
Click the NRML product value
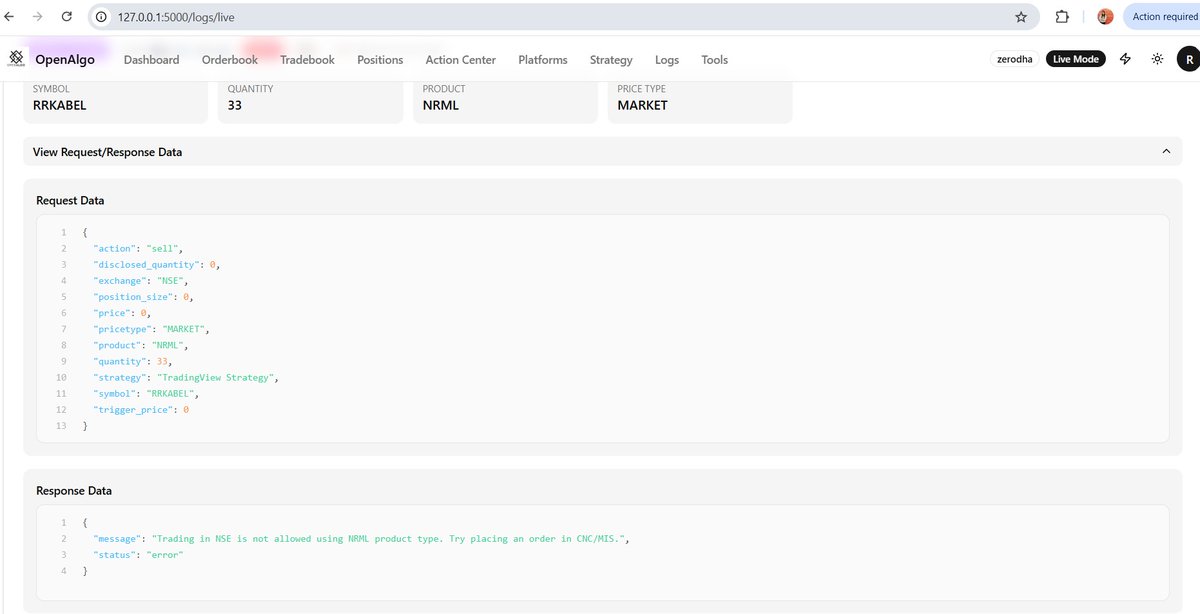pyautogui.click(x=441, y=105)
